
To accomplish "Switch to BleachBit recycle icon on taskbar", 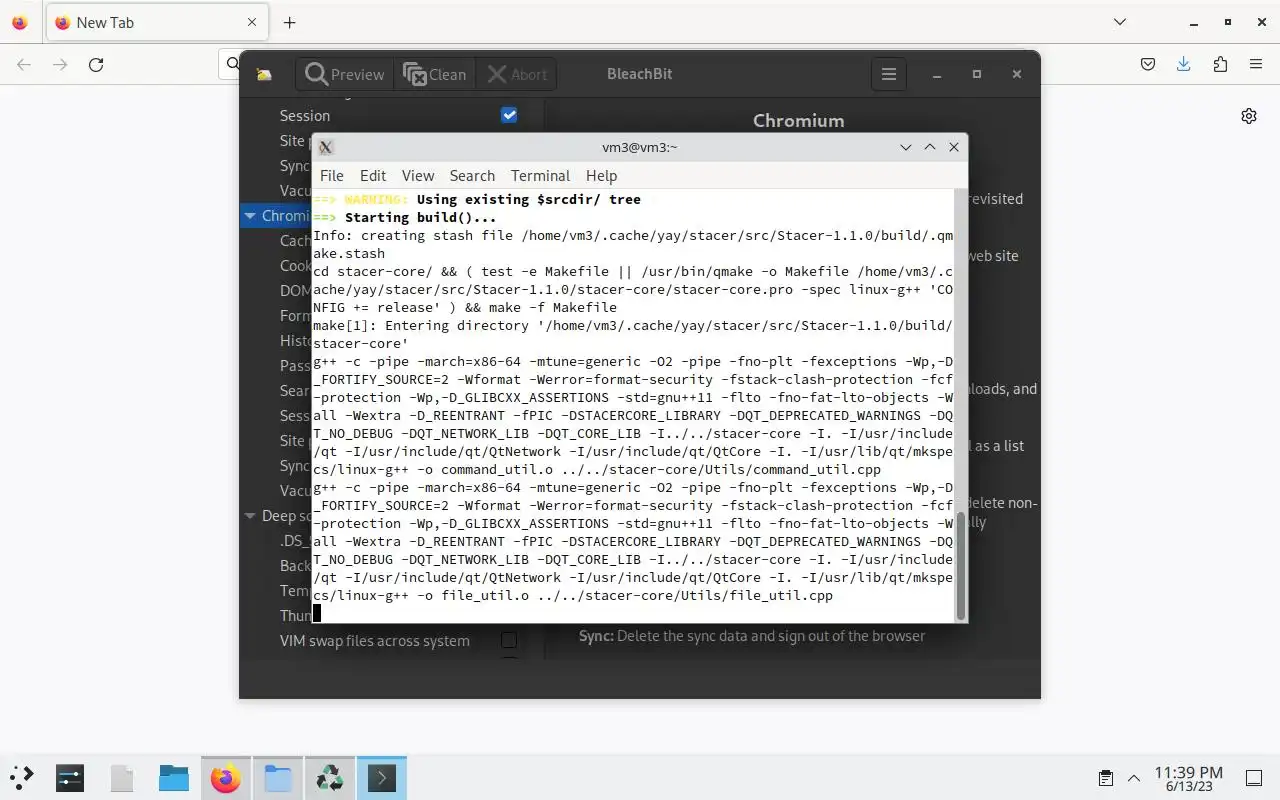I will 330,778.
